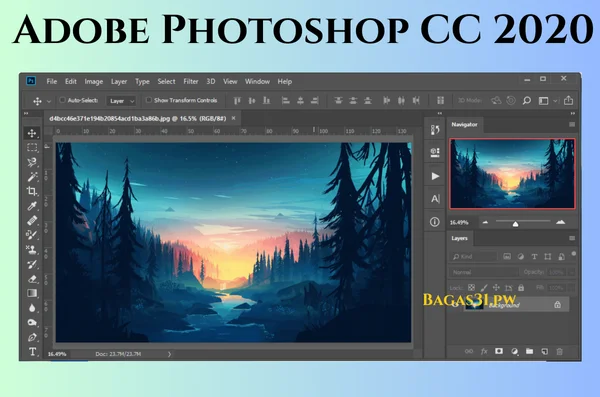Open the Actions panel play icon
Viewport: 600px width, 397px height.
click(435, 176)
